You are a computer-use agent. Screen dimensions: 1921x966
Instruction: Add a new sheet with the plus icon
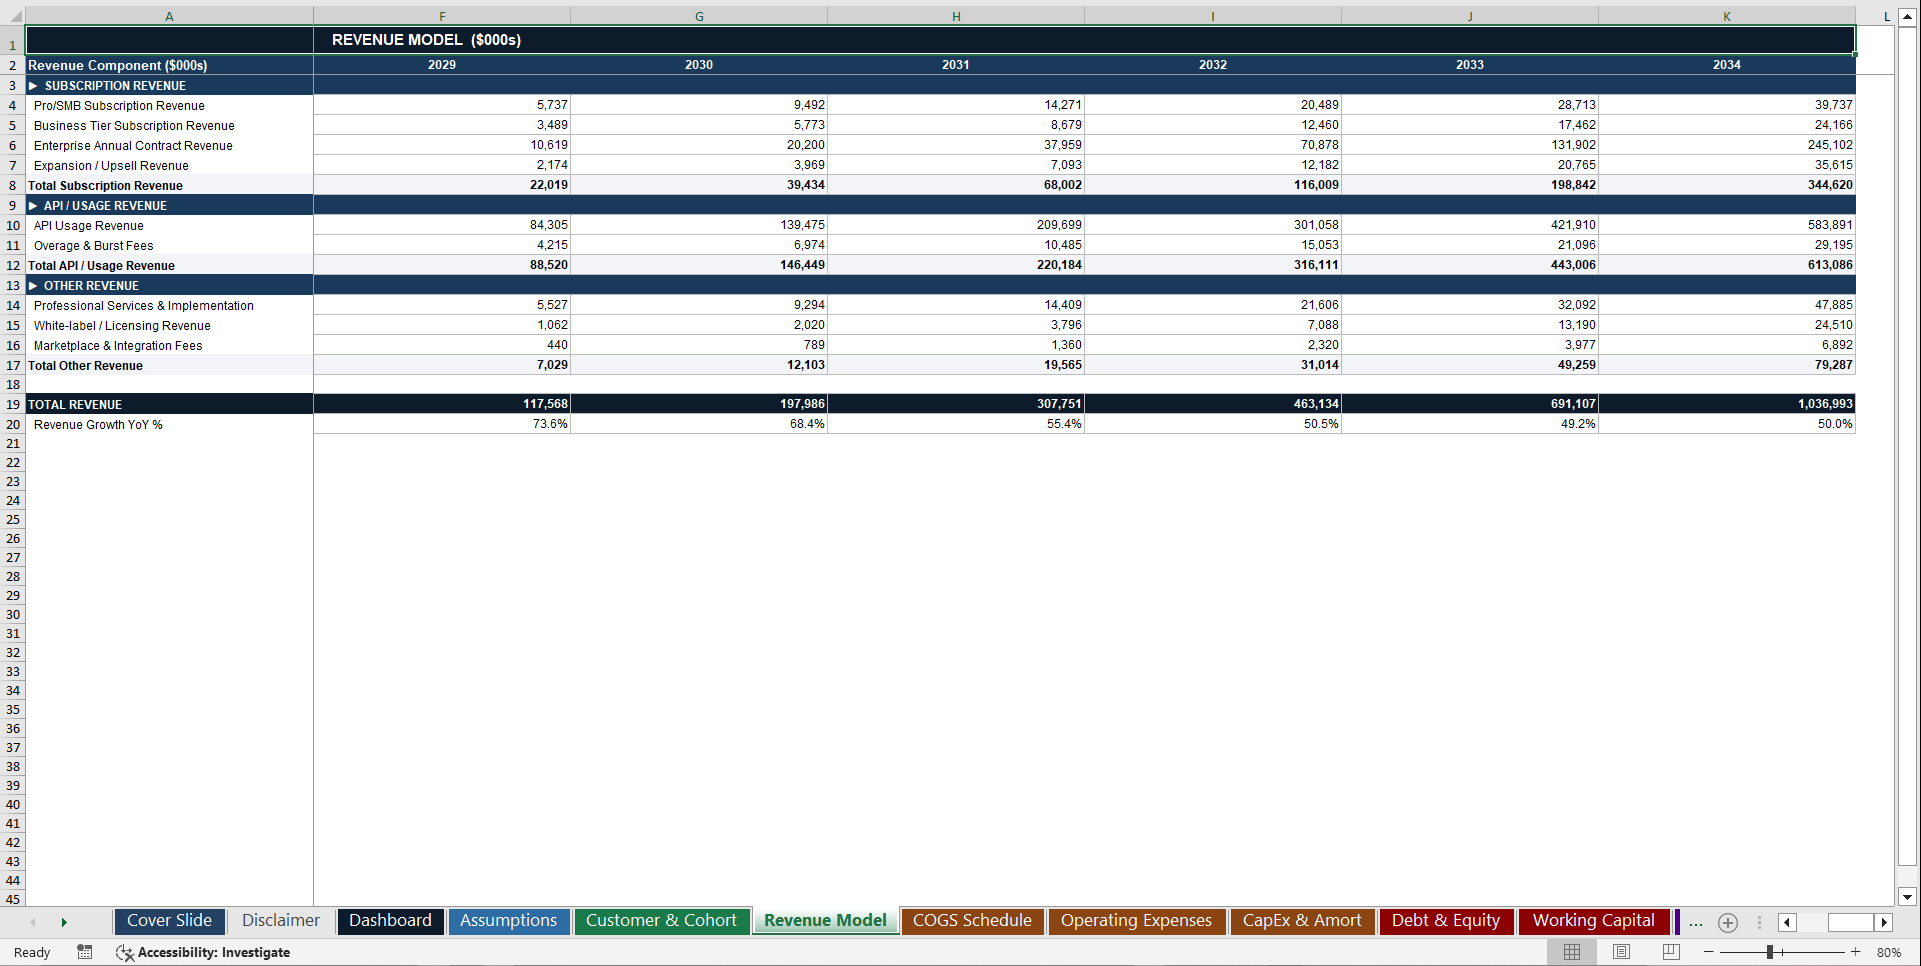pyautogui.click(x=1727, y=923)
